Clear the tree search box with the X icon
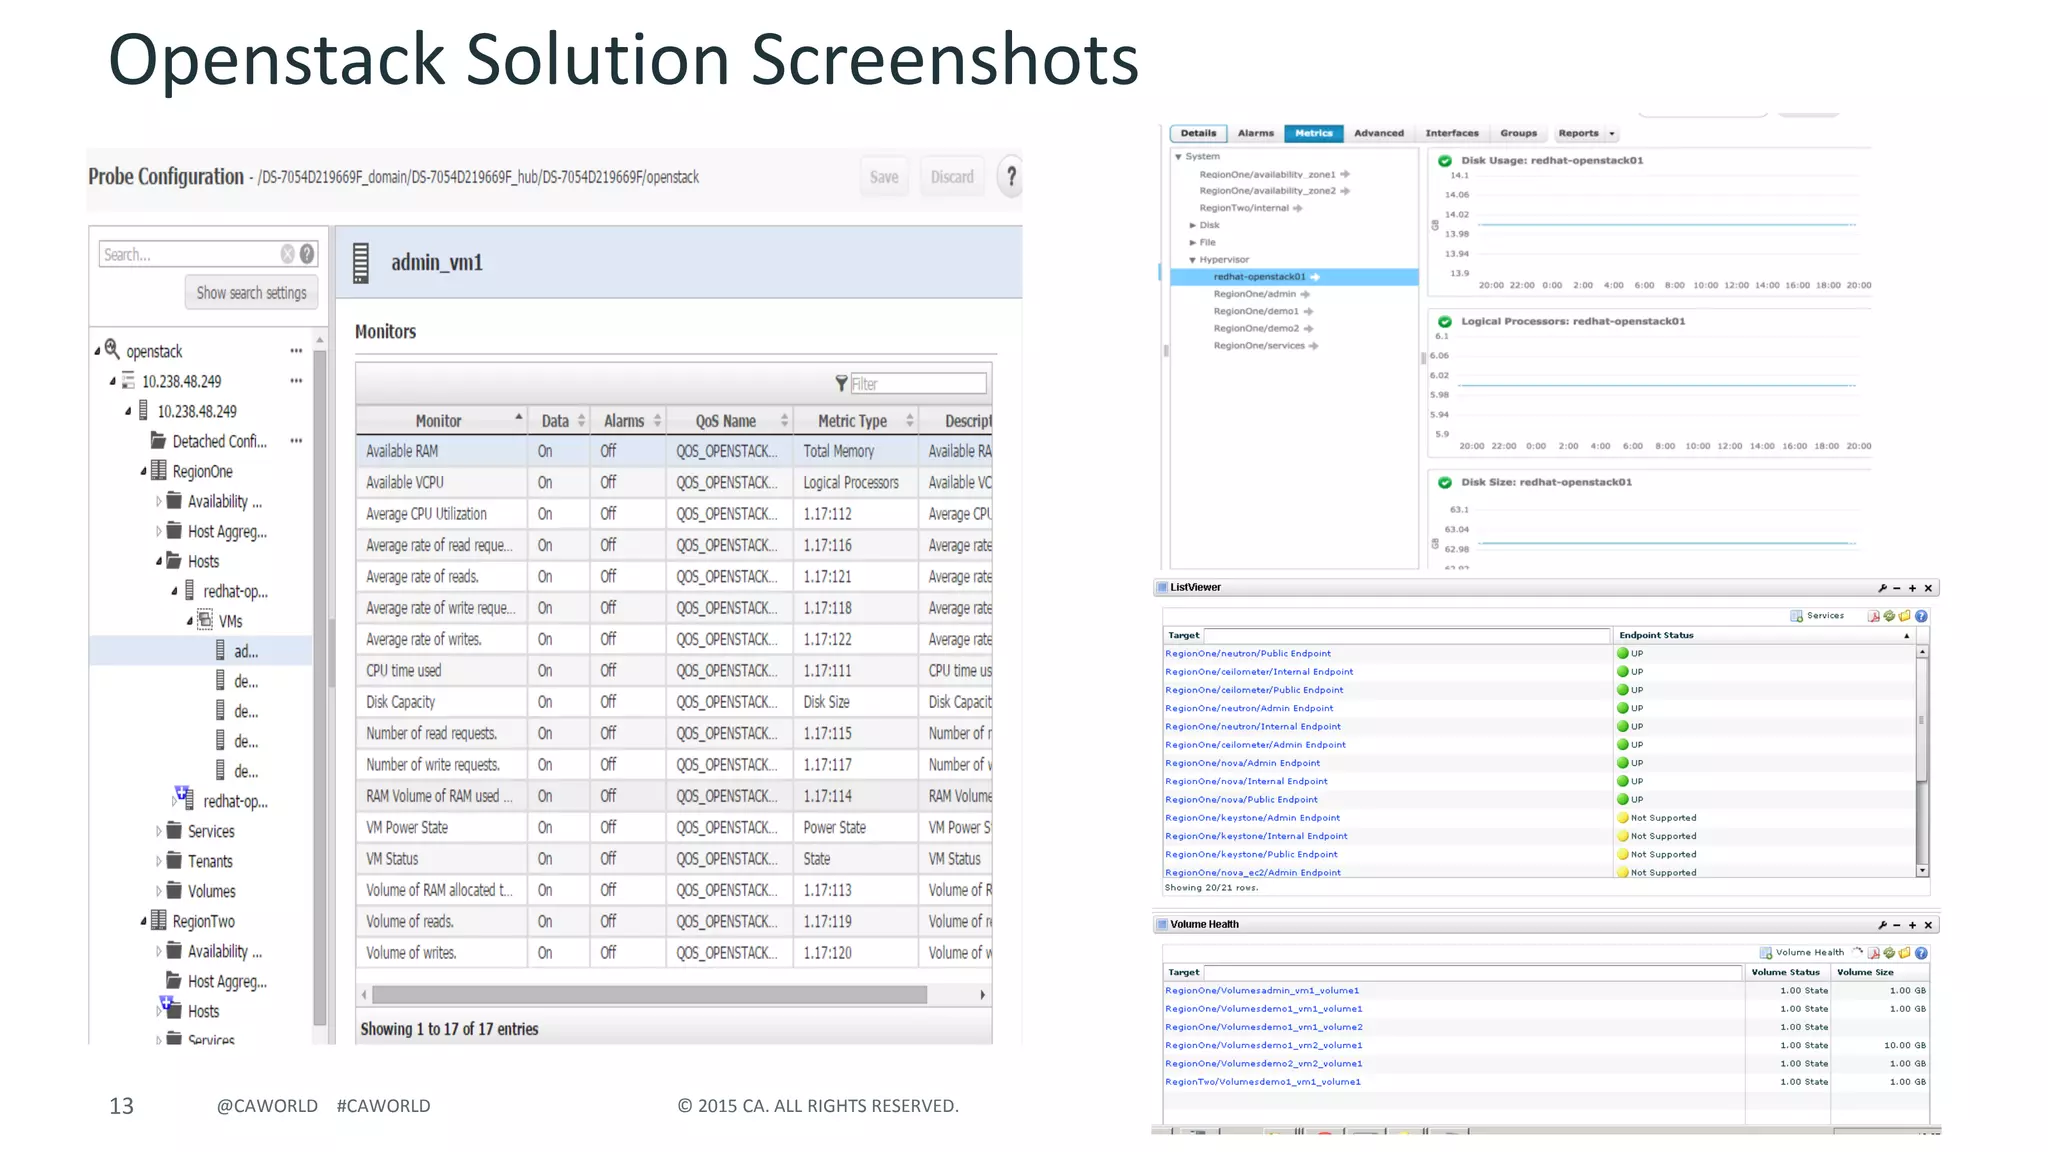The height and width of the screenshot is (1152, 2048). tap(288, 254)
